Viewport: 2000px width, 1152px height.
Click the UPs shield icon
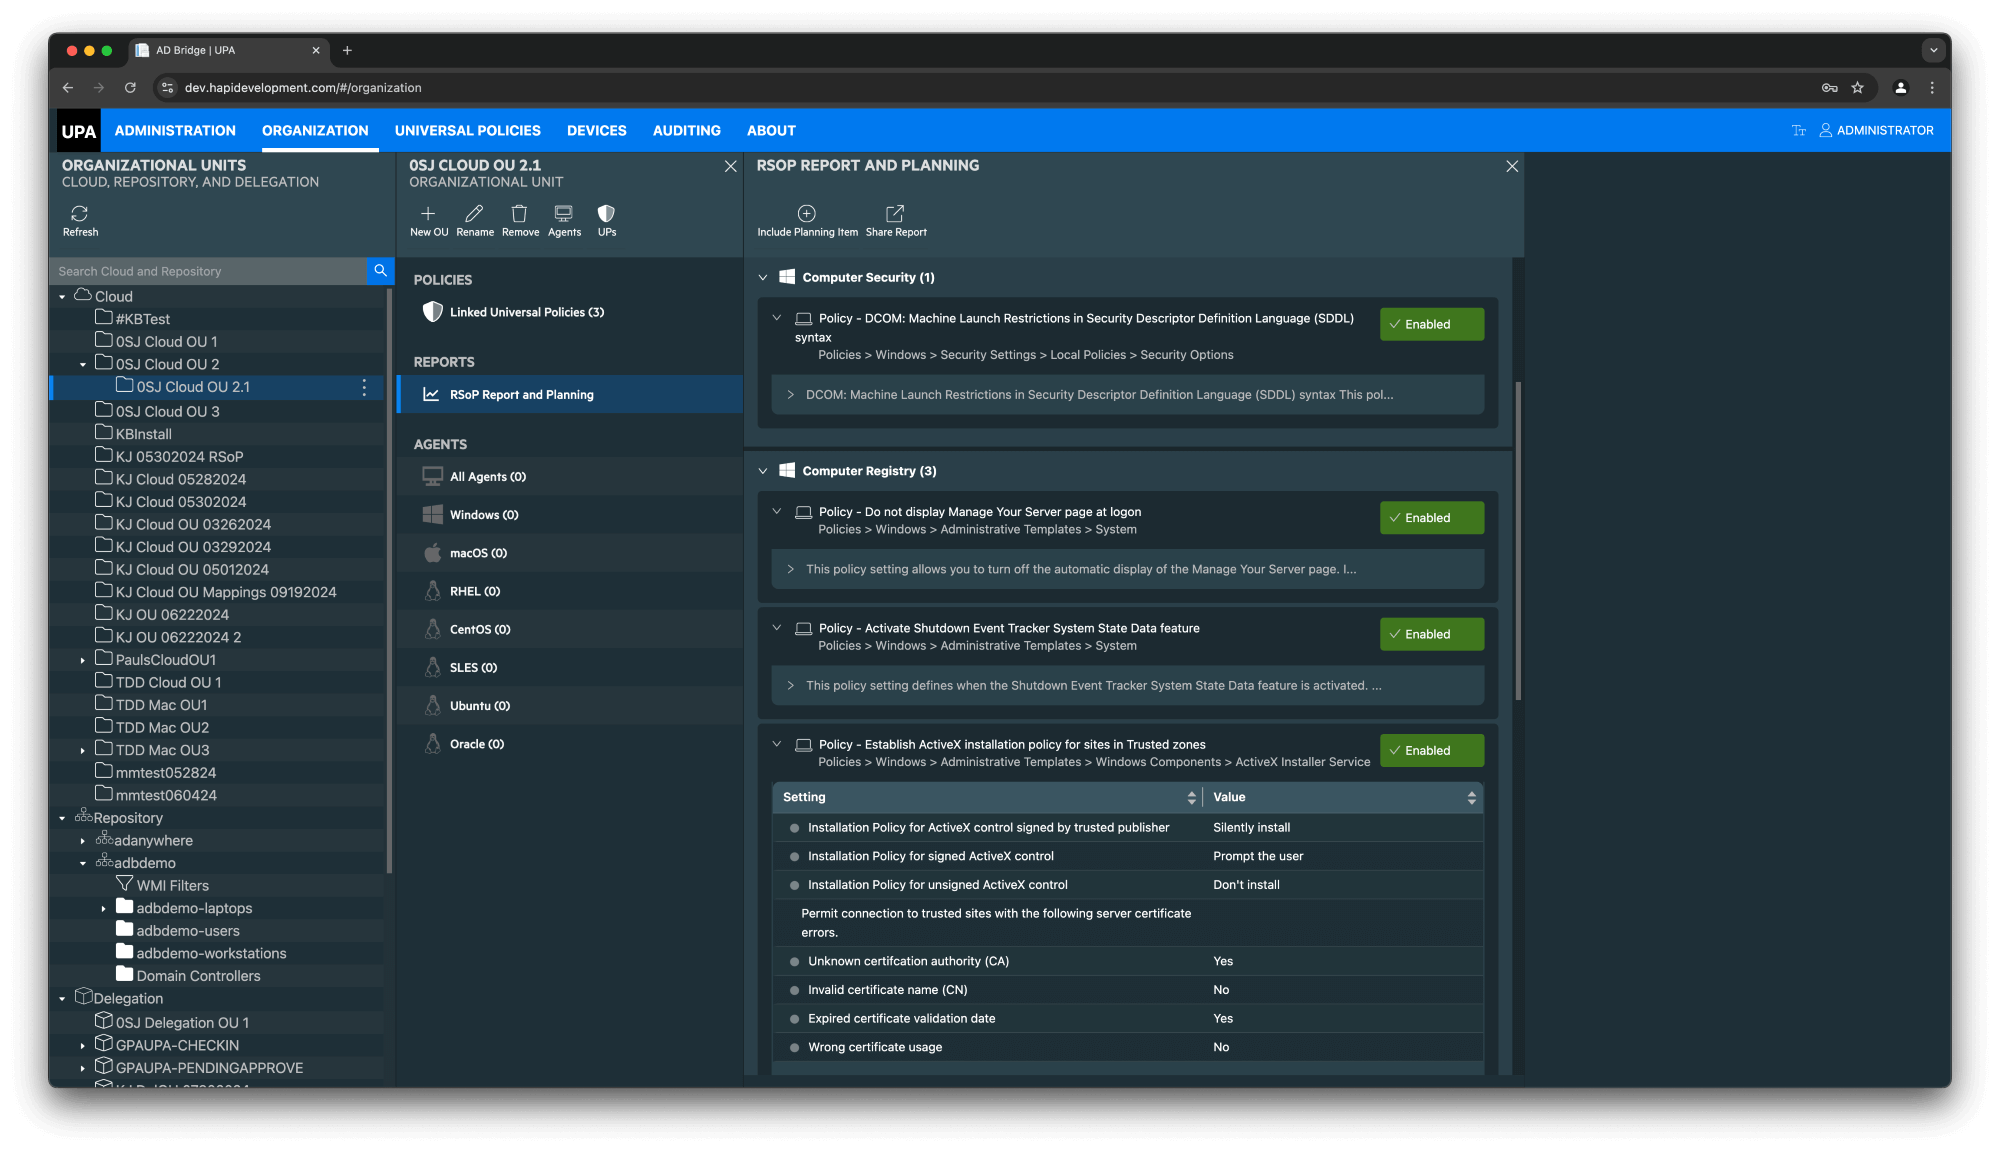(x=606, y=219)
